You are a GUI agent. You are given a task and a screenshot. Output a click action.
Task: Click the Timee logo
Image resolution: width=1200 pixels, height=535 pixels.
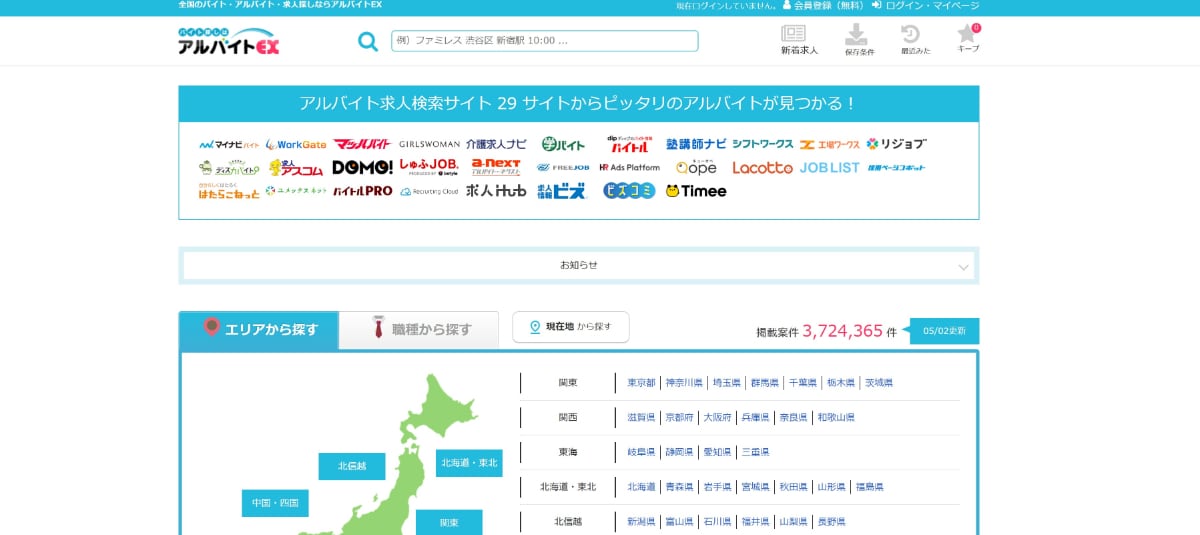(696, 191)
